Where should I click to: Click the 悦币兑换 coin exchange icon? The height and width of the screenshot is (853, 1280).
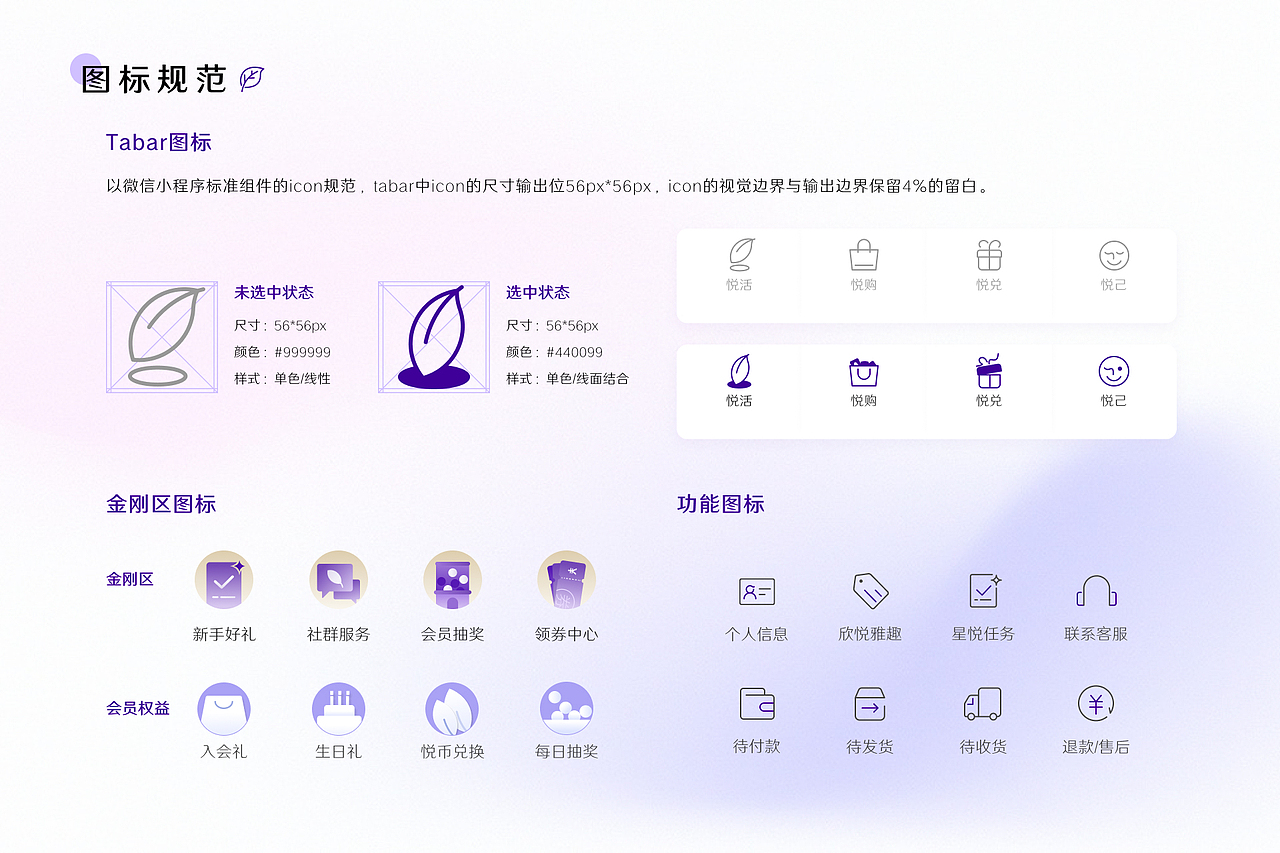point(453,707)
